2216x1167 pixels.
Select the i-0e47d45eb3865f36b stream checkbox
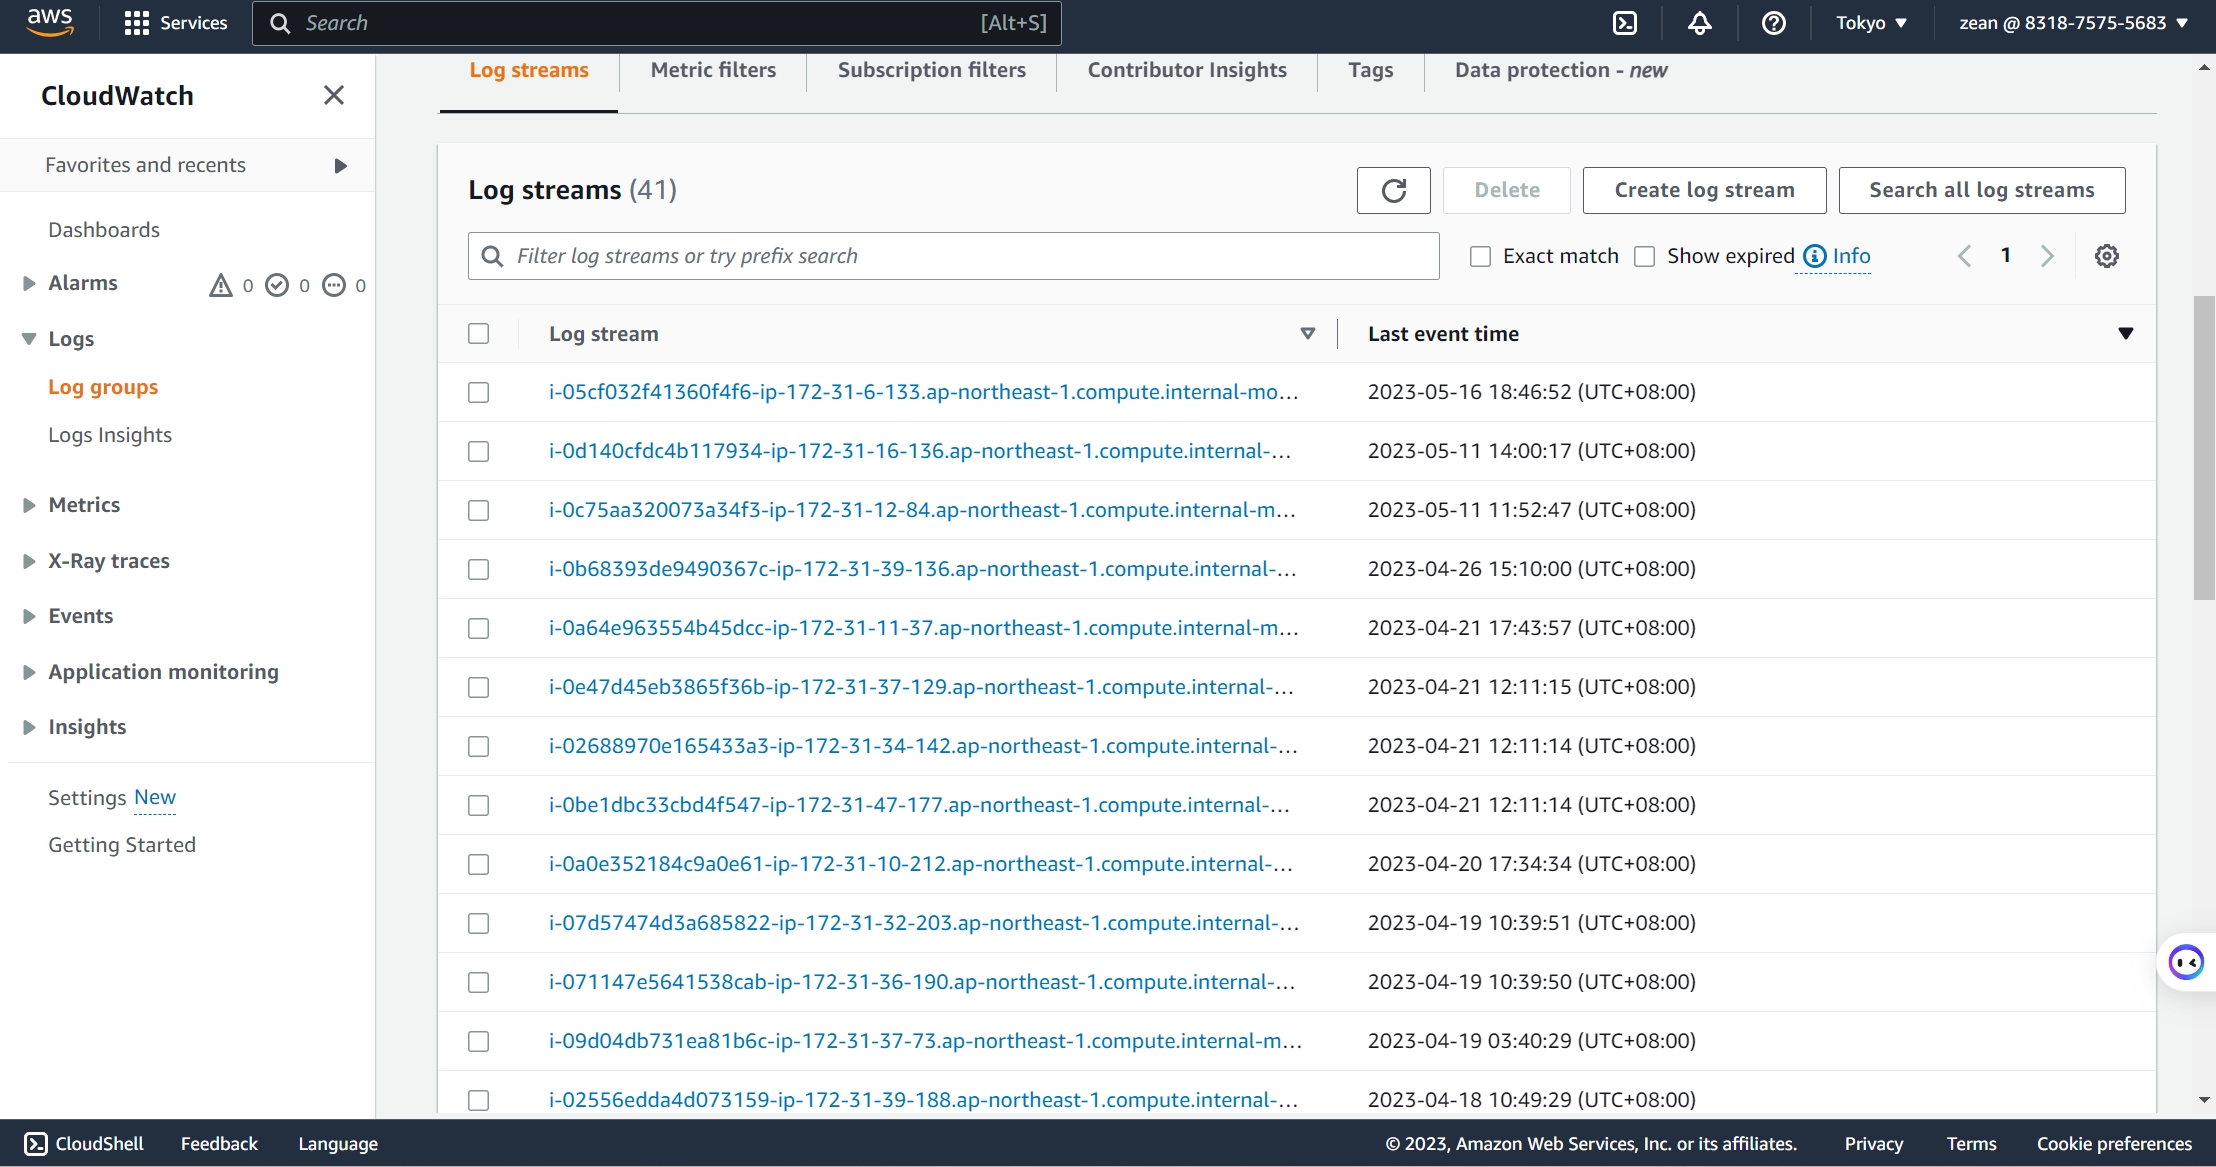479,688
